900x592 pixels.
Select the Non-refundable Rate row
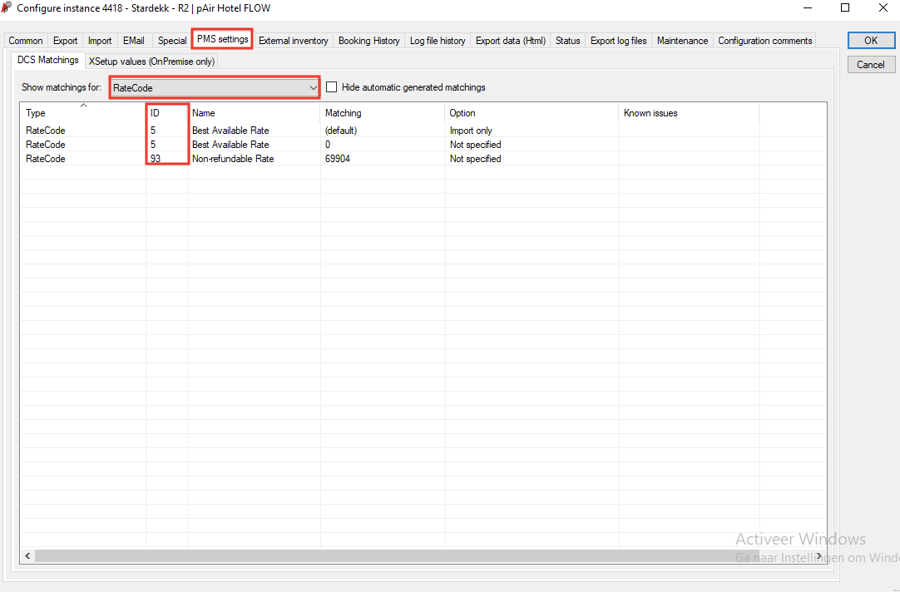pyautogui.click(x=232, y=159)
